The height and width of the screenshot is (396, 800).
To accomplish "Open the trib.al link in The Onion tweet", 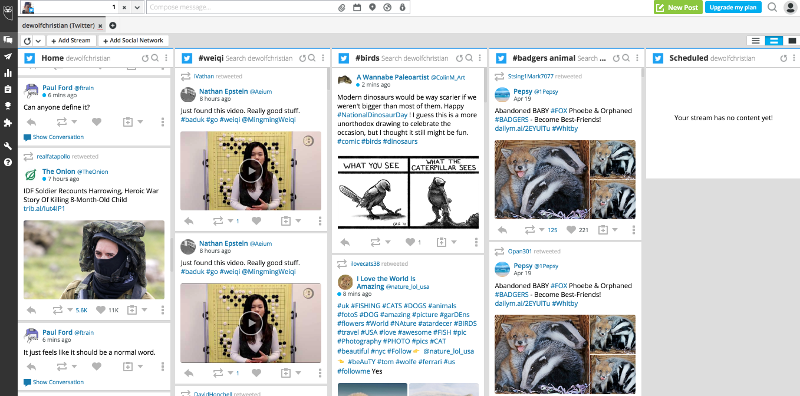I will pos(44,209).
